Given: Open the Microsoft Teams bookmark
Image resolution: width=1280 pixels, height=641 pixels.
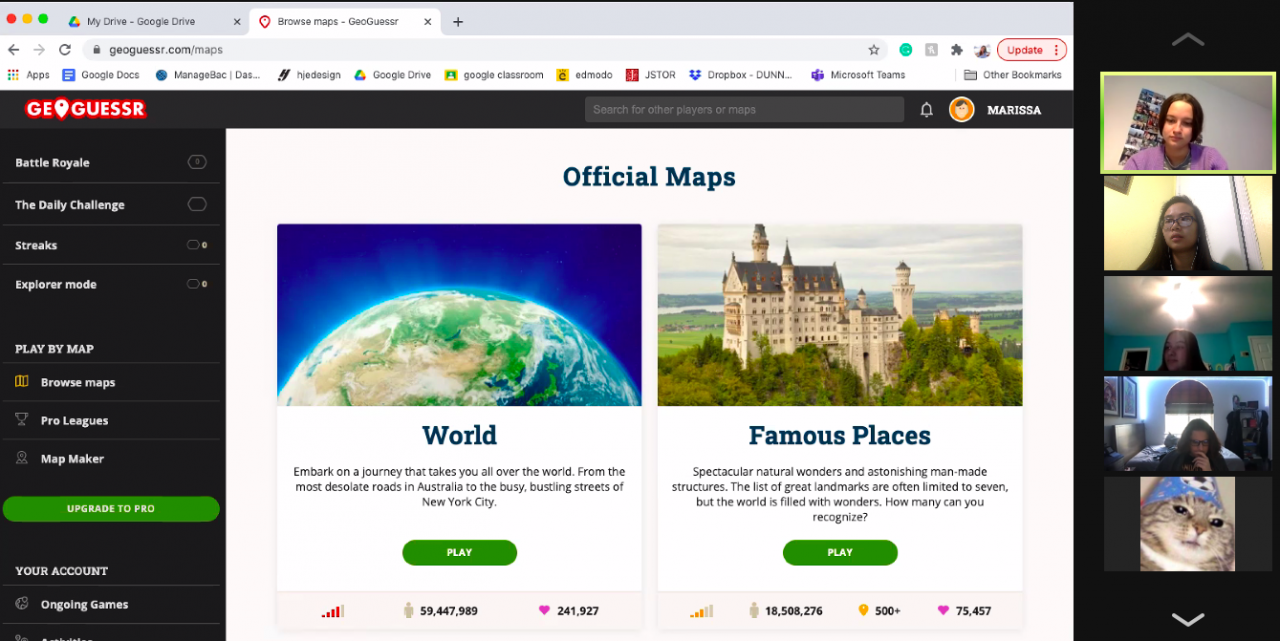Looking at the screenshot, I should 858,75.
